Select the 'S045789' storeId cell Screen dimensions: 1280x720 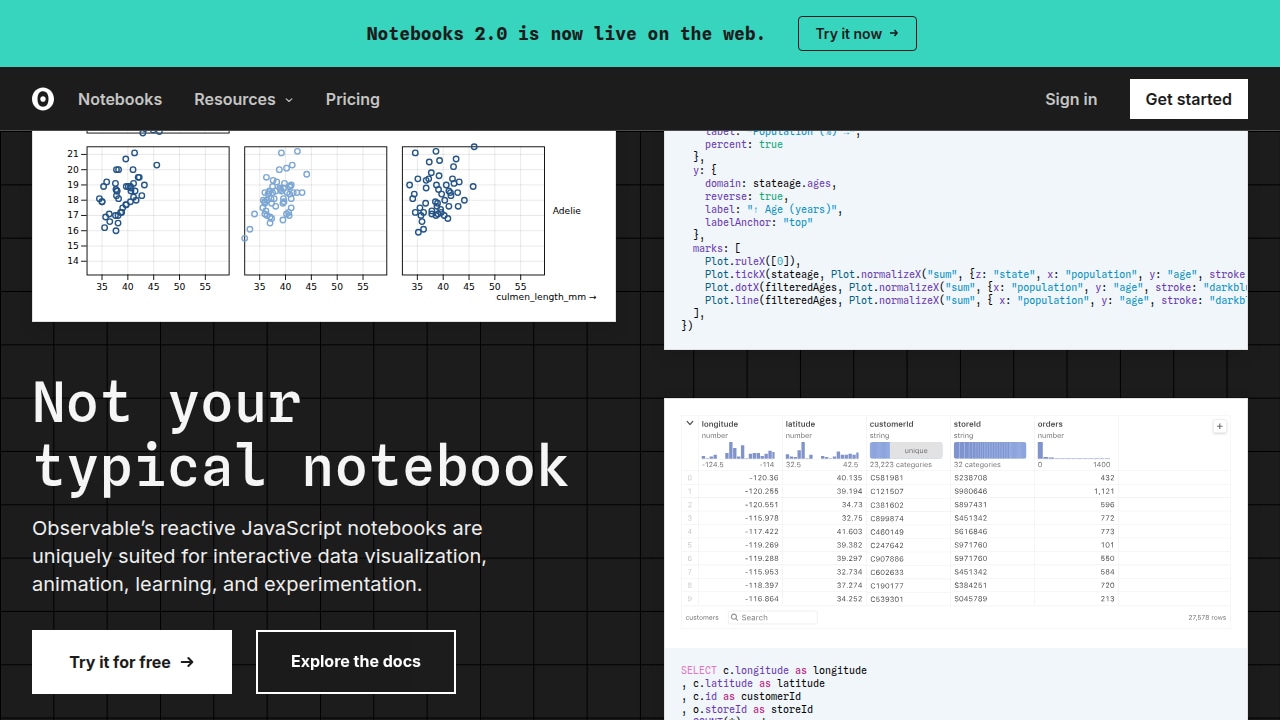[970, 599]
